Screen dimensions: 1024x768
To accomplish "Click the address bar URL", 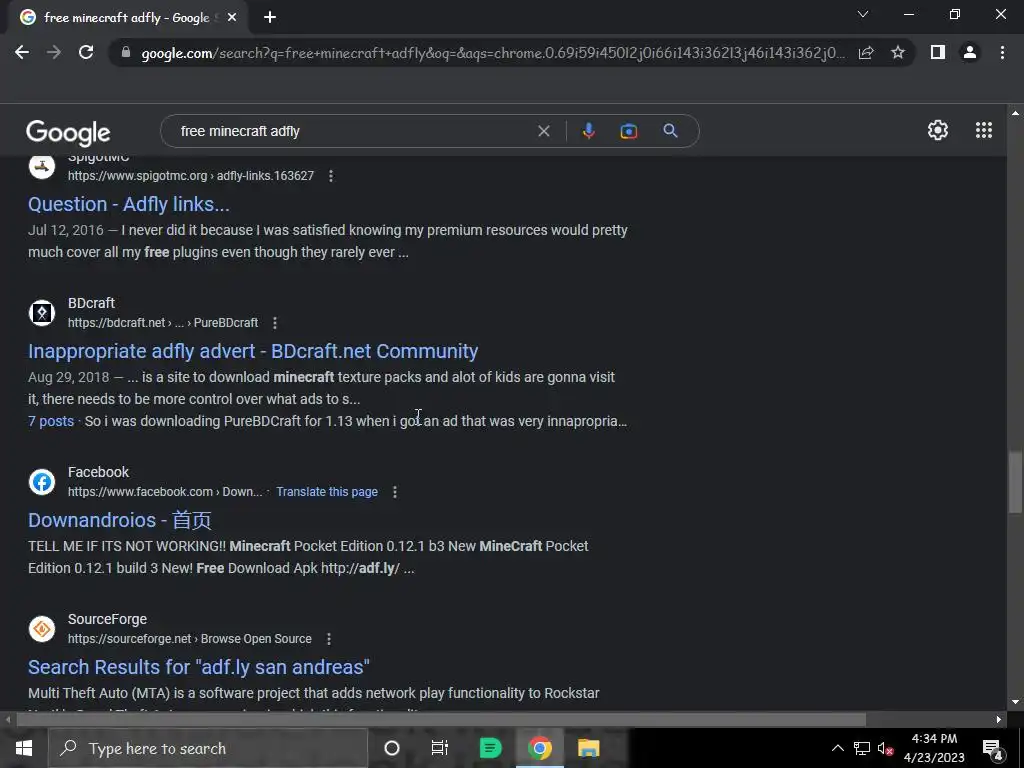I will 493,53.
